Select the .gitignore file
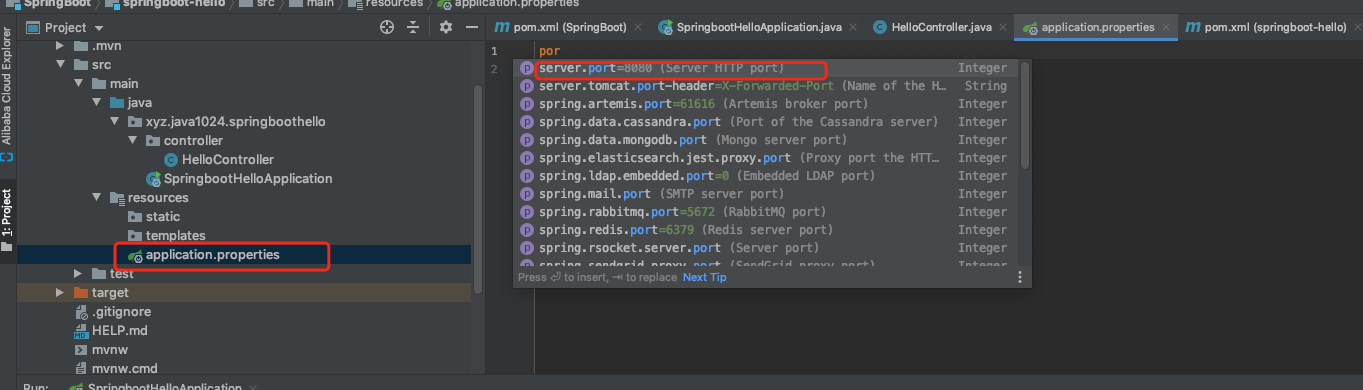The image size is (1363, 390). (x=121, y=312)
